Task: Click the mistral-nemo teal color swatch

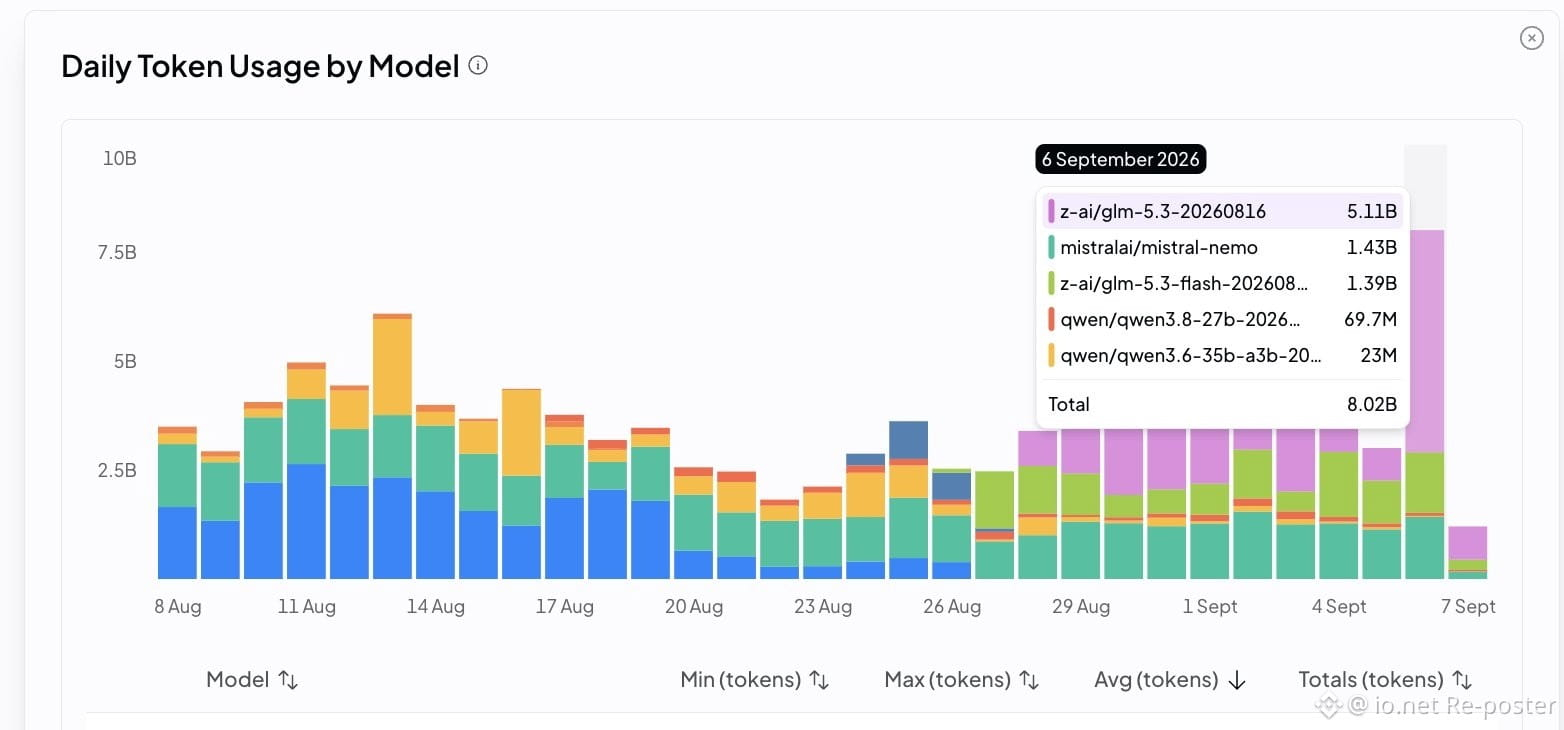Action: (x=1051, y=247)
